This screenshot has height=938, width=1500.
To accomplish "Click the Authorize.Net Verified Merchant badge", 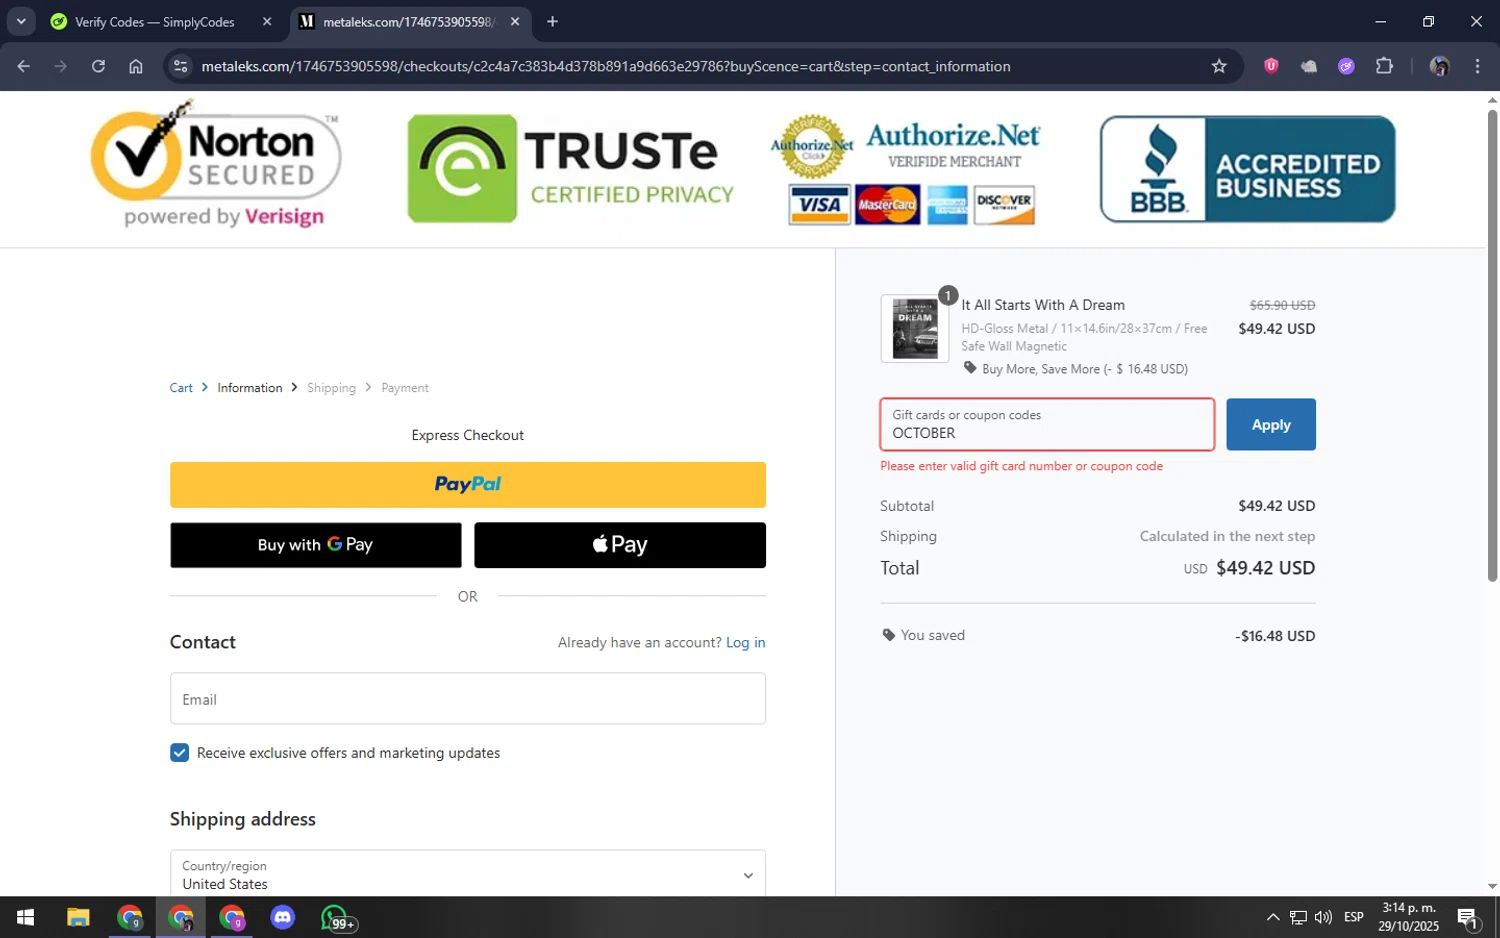I will coord(905,169).
